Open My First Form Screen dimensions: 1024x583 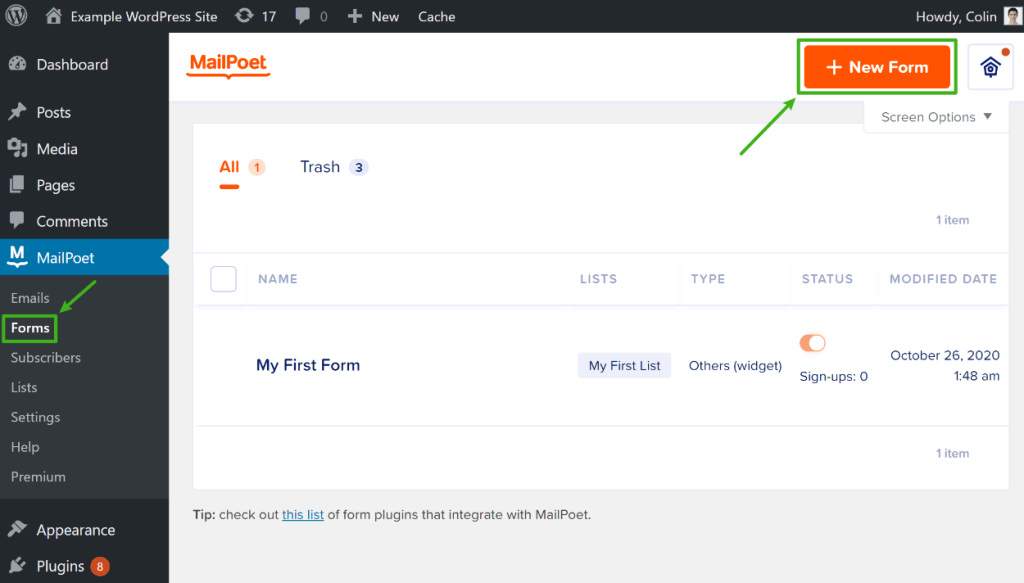pos(308,365)
